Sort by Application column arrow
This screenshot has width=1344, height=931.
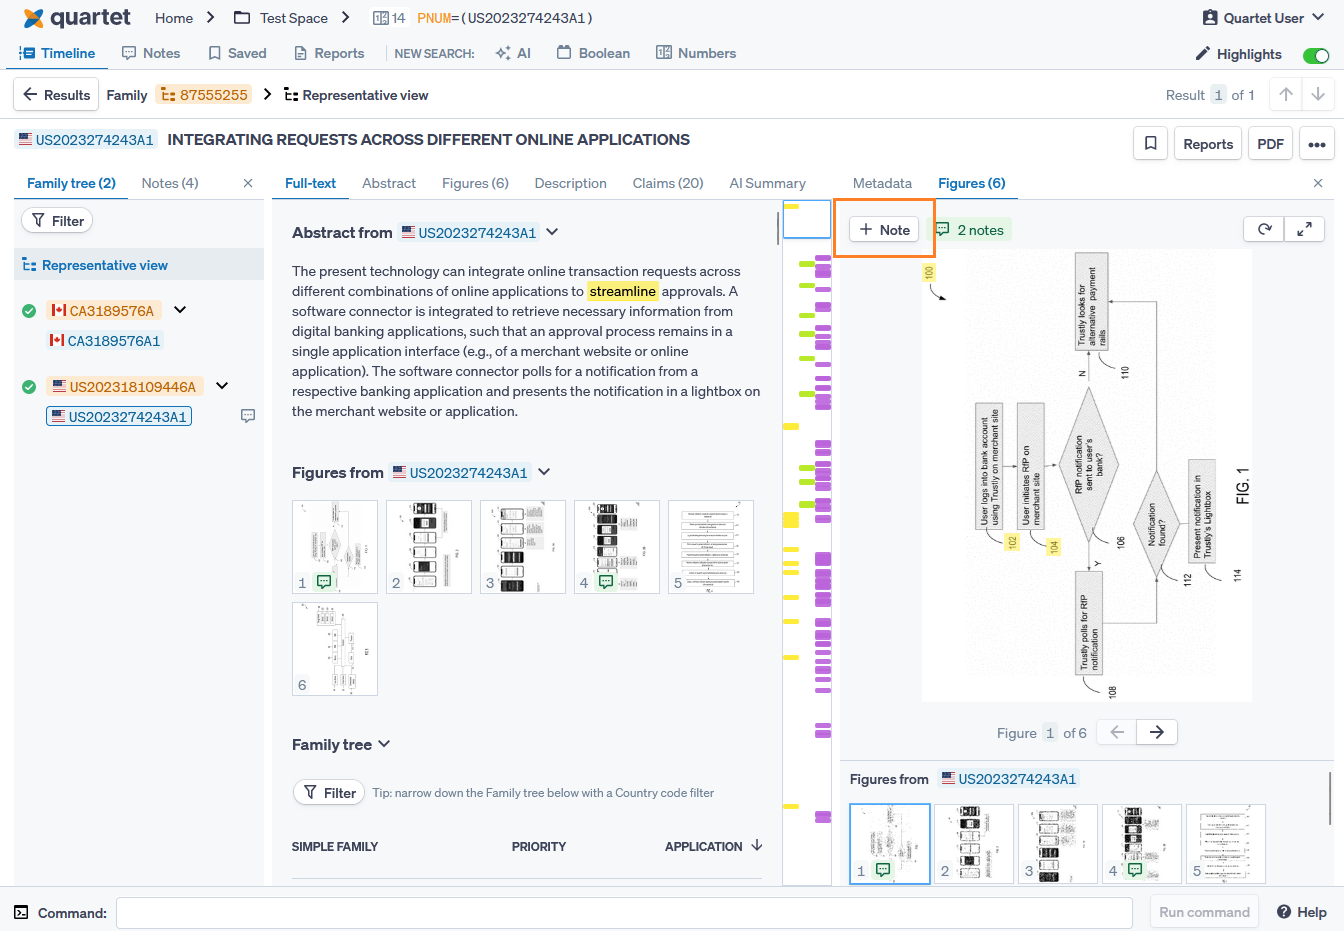[x=757, y=846]
